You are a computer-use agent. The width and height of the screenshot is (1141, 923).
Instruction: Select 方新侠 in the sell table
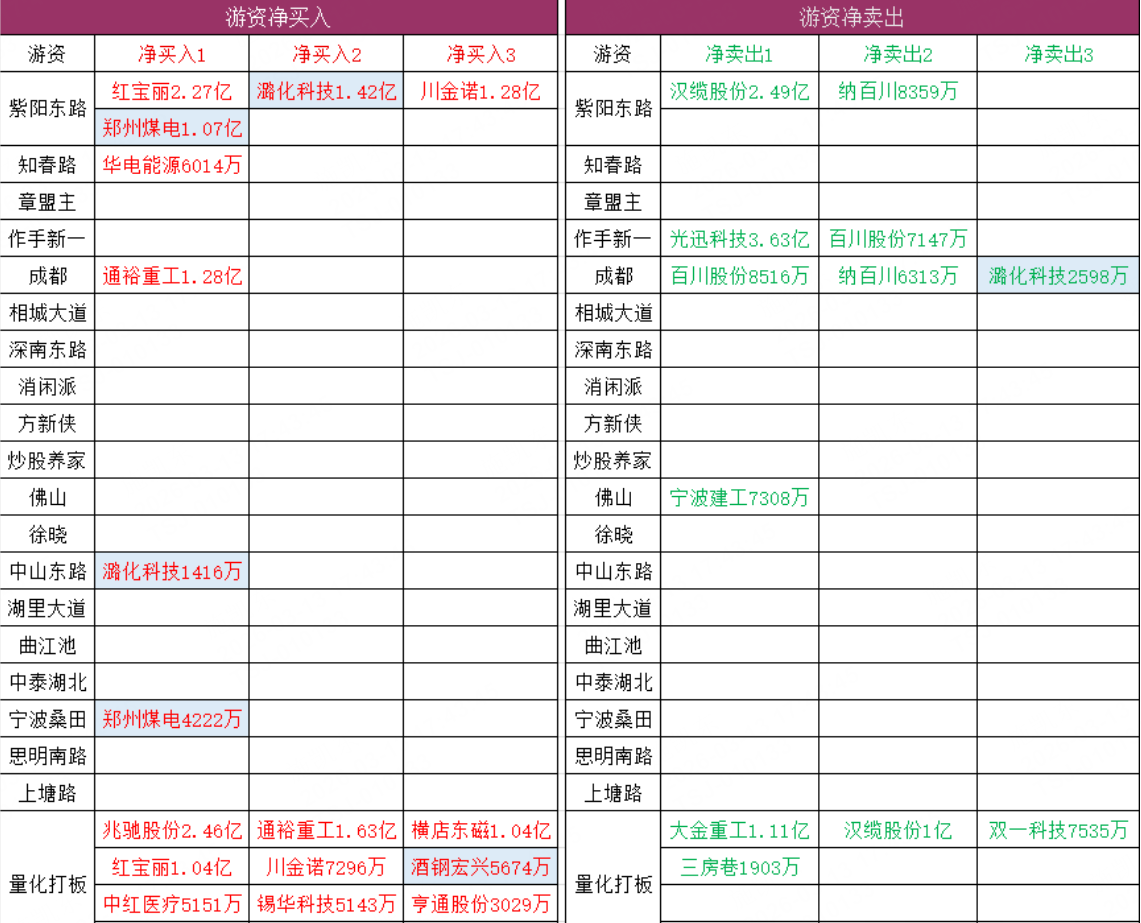[613, 424]
